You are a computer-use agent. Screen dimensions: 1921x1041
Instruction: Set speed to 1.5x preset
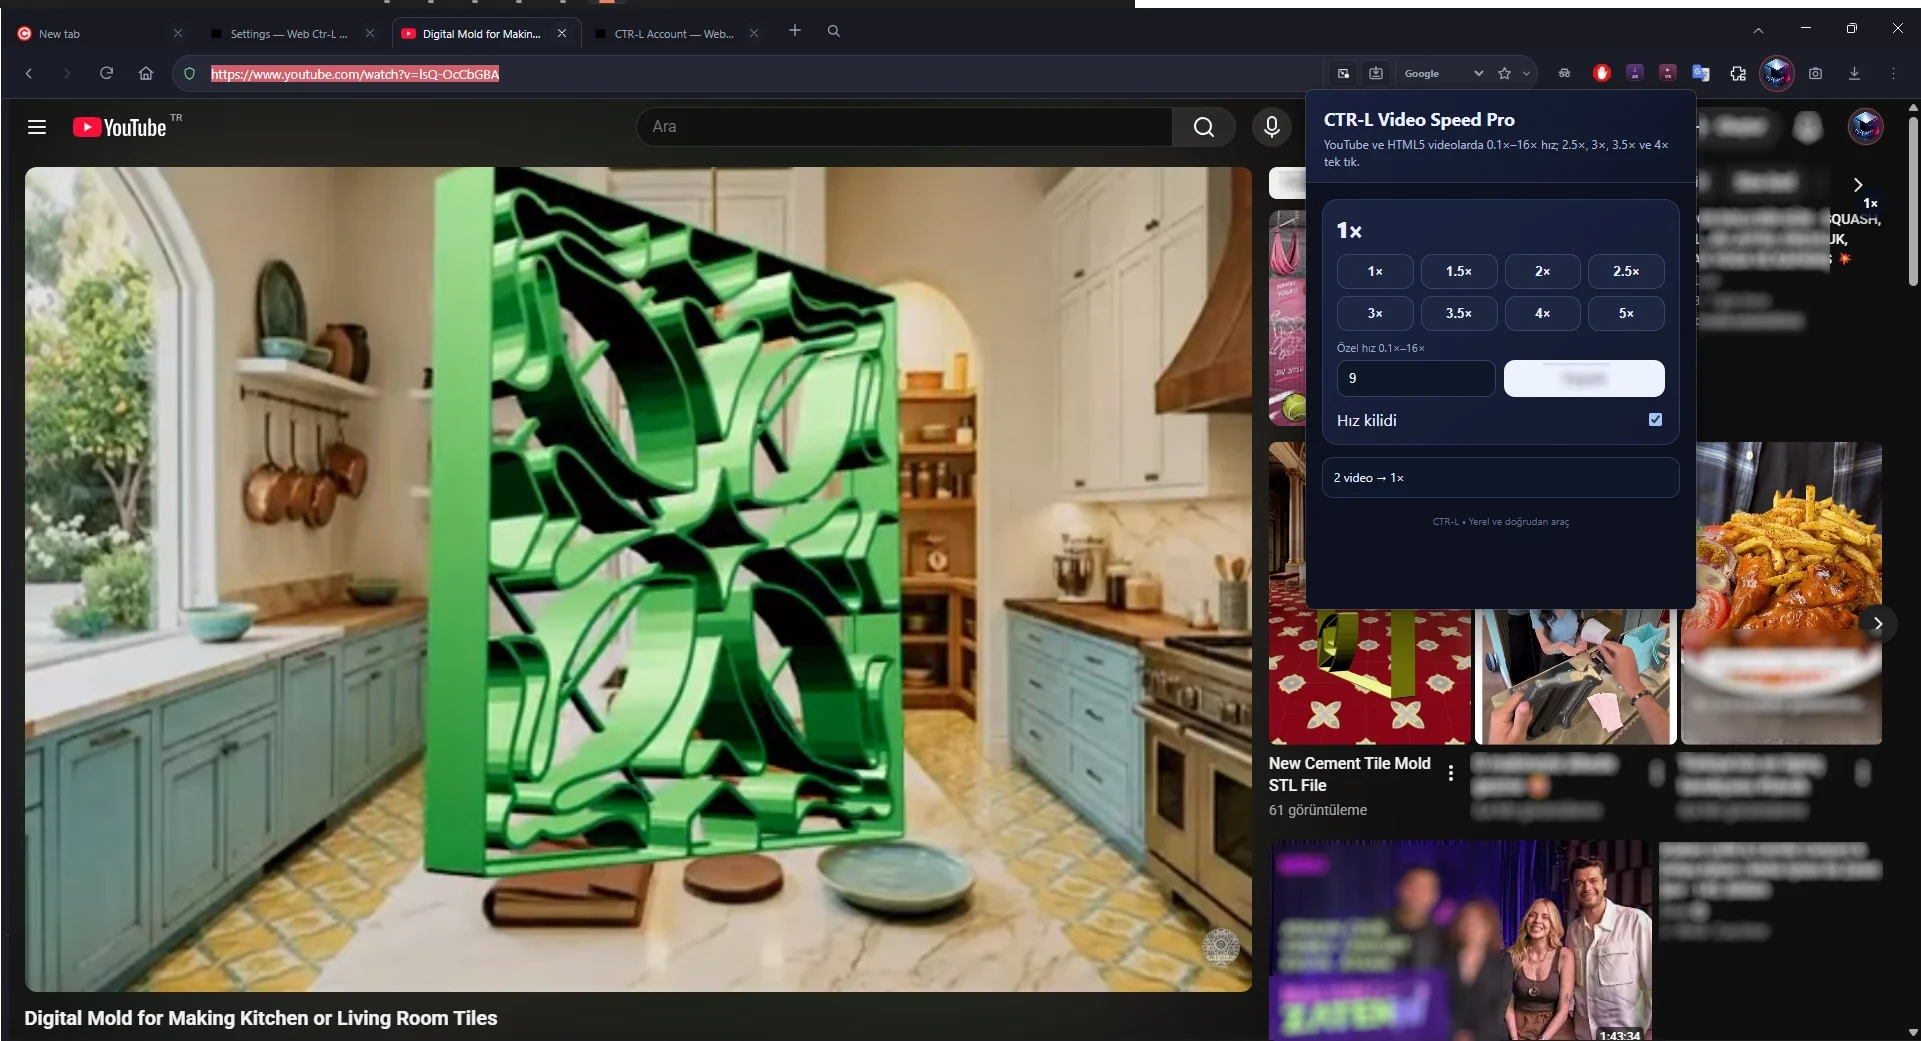(x=1459, y=271)
